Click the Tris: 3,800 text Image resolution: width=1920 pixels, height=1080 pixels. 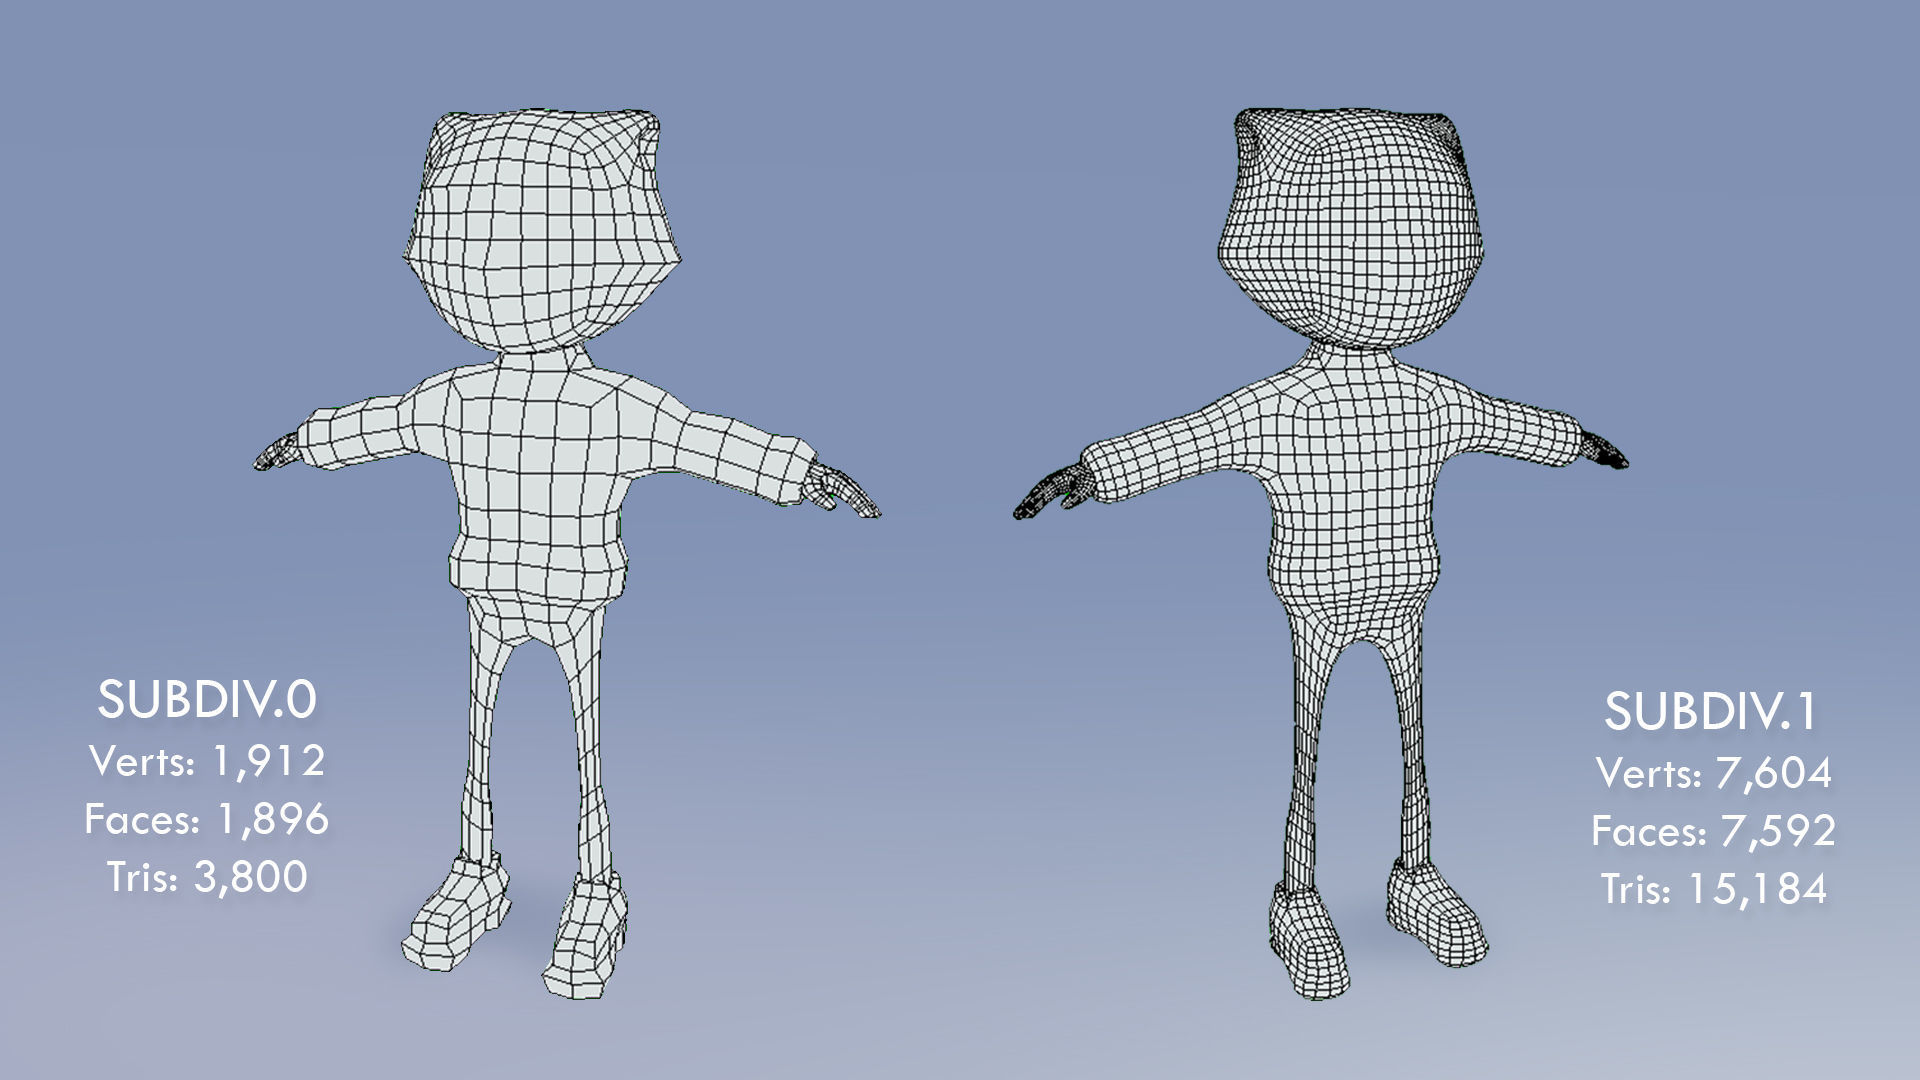click(207, 878)
